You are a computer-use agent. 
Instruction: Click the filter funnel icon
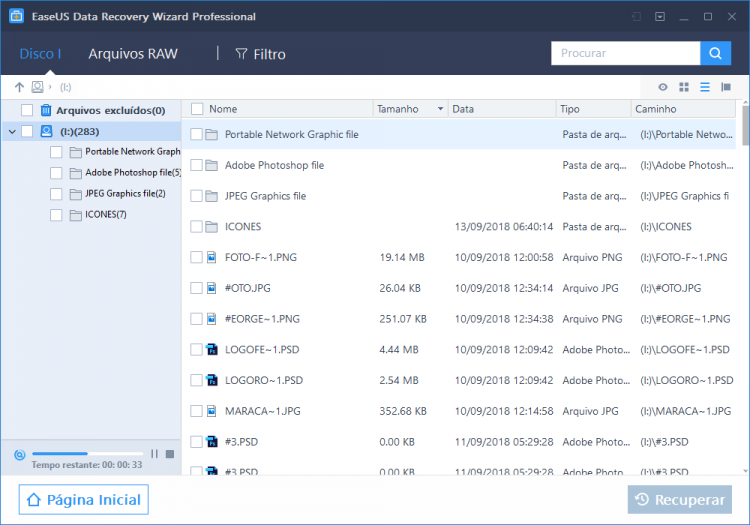tap(242, 54)
